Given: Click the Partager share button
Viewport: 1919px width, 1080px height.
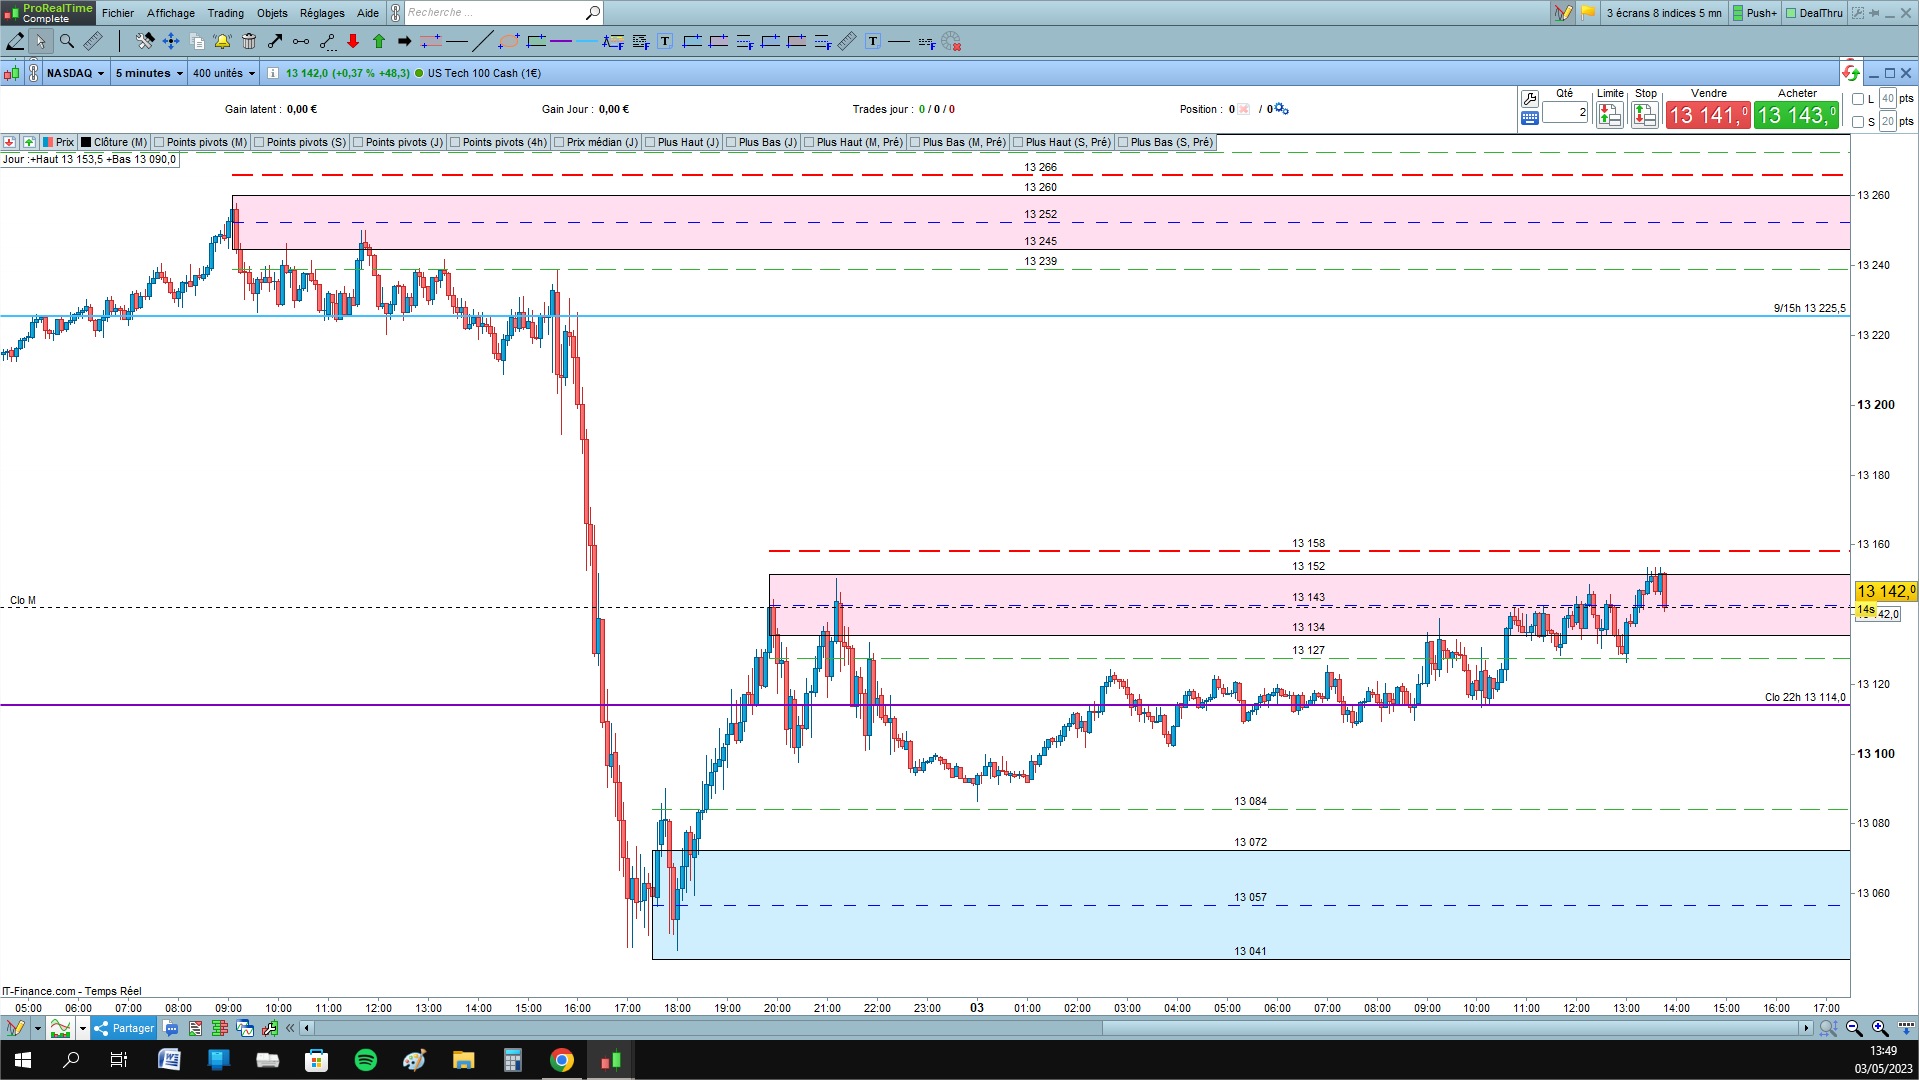Looking at the screenshot, I should 124,1028.
